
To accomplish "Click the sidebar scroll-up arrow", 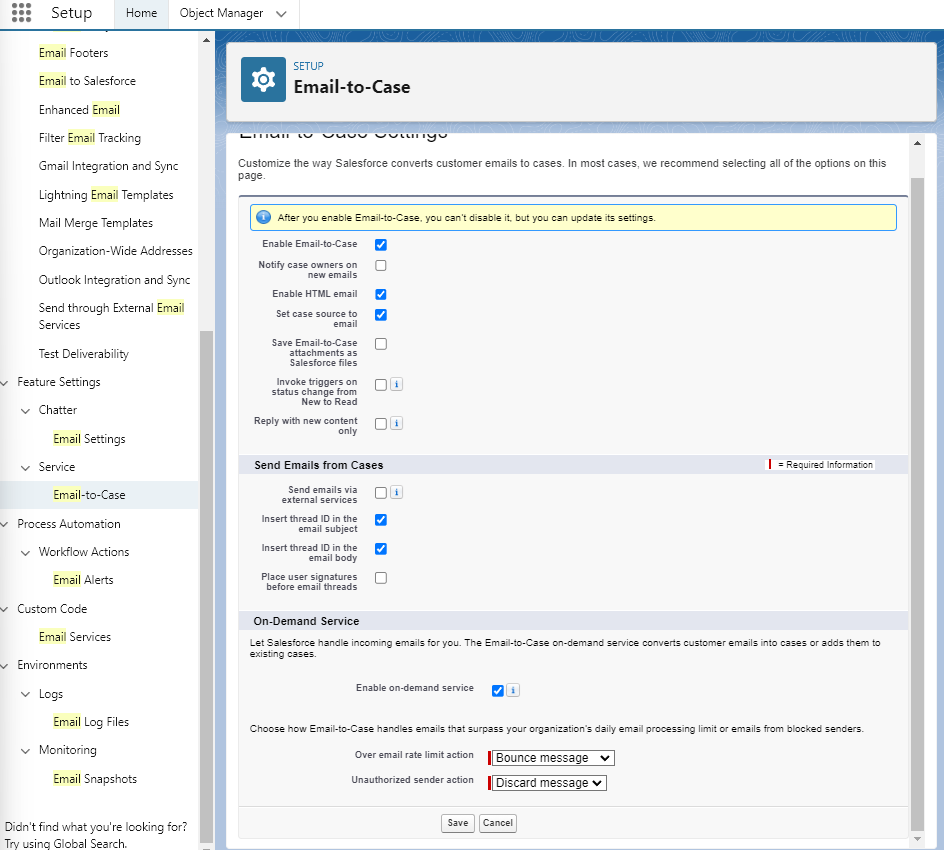I will tap(206, 40).
